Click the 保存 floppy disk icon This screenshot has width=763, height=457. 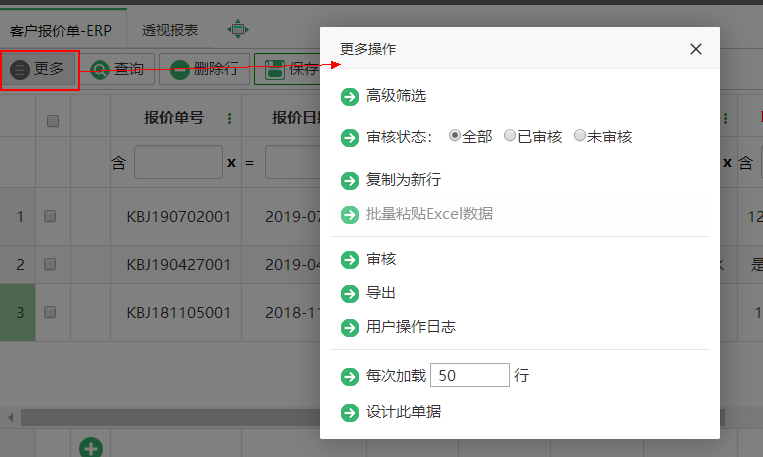(274, 70)
